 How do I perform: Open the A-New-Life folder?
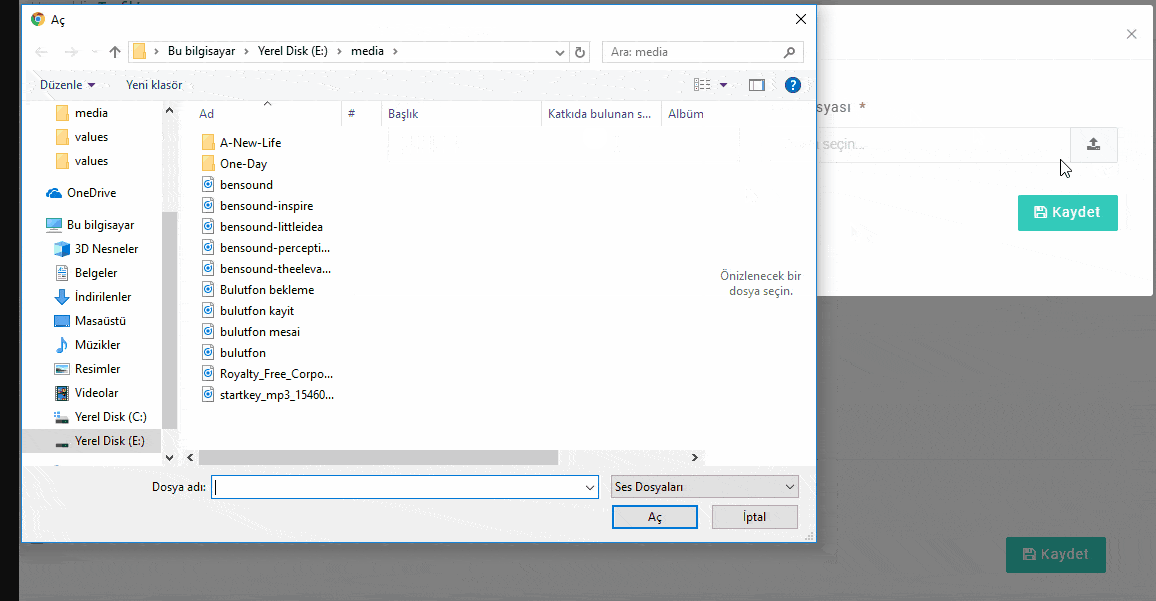point(241,142)
